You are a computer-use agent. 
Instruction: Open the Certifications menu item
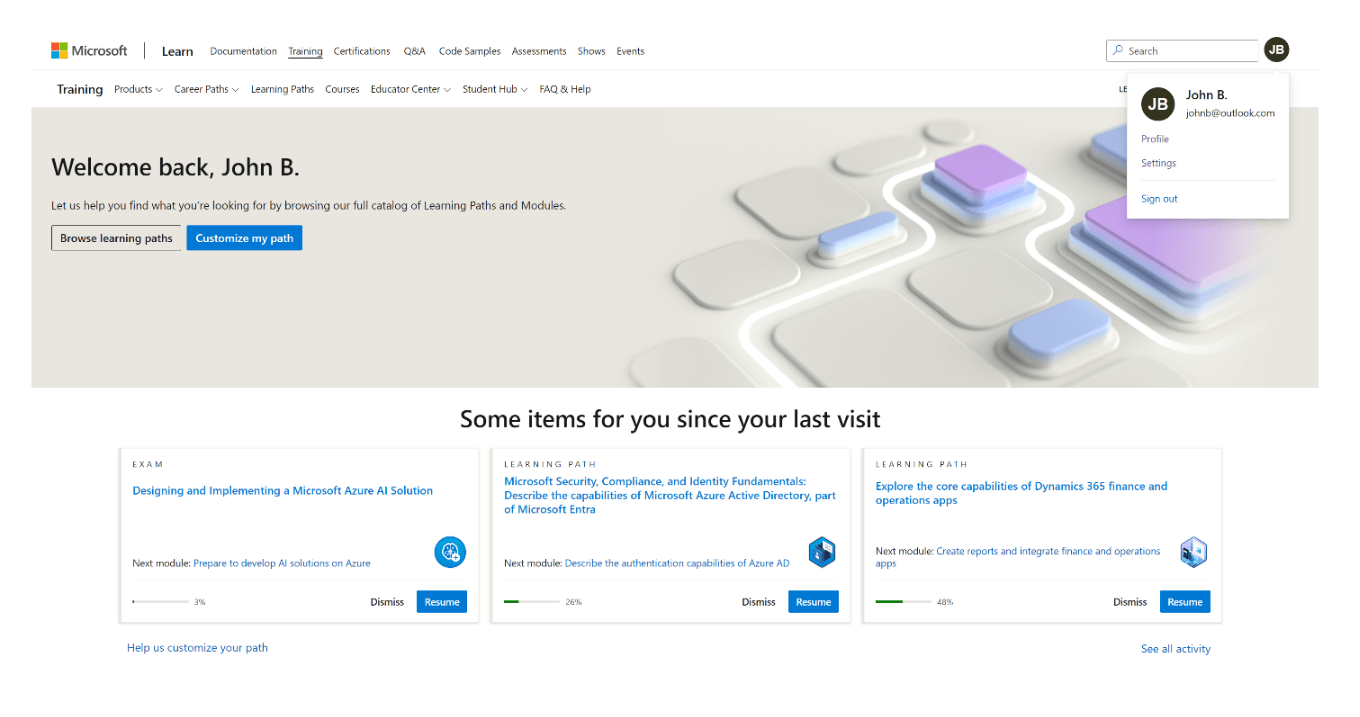coord(361,51)
